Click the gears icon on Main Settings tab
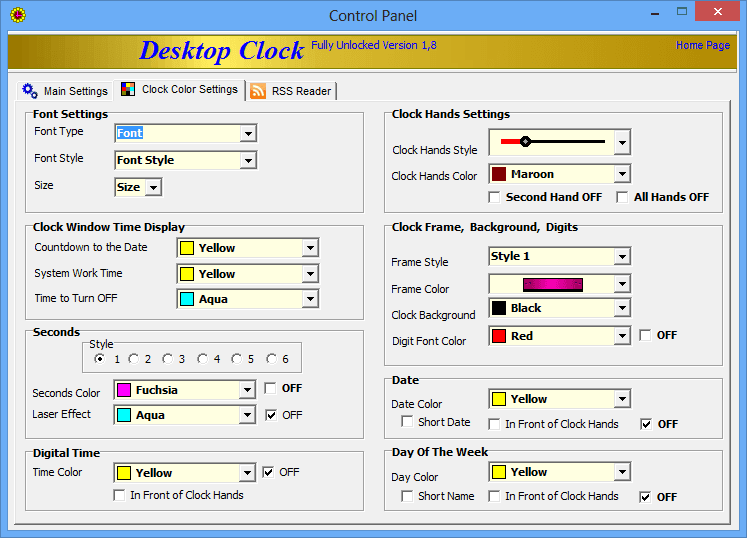 click(x=30, y=91)
